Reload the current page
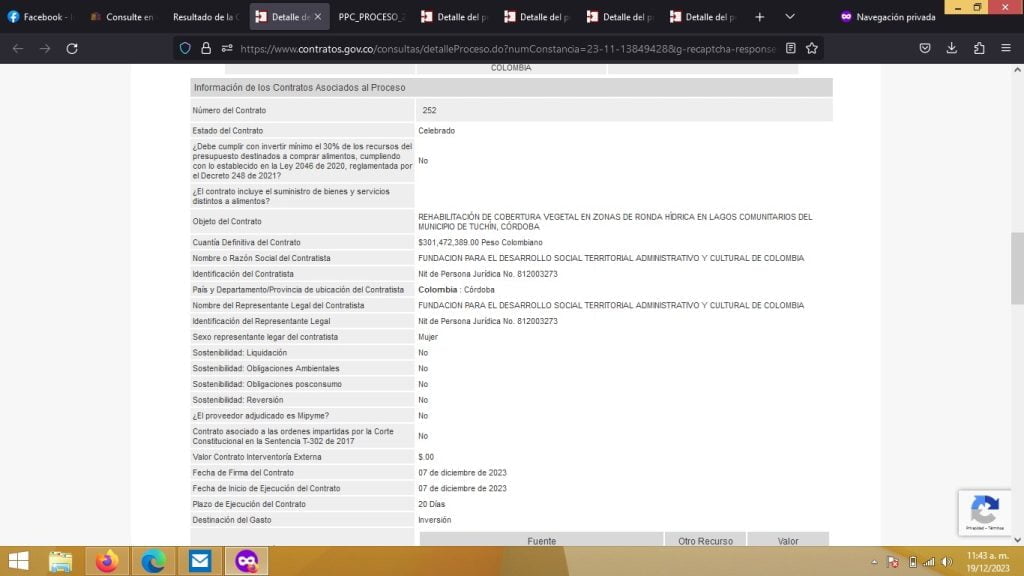The width and height of the screenshot is (1024, 576). coord(72,48)
